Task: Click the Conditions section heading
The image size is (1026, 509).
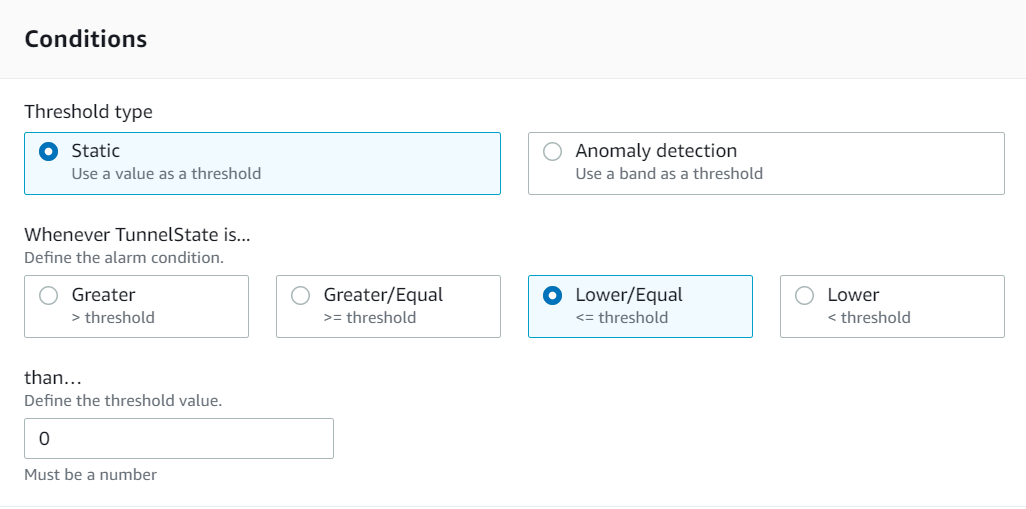Action: click(85, 39)
